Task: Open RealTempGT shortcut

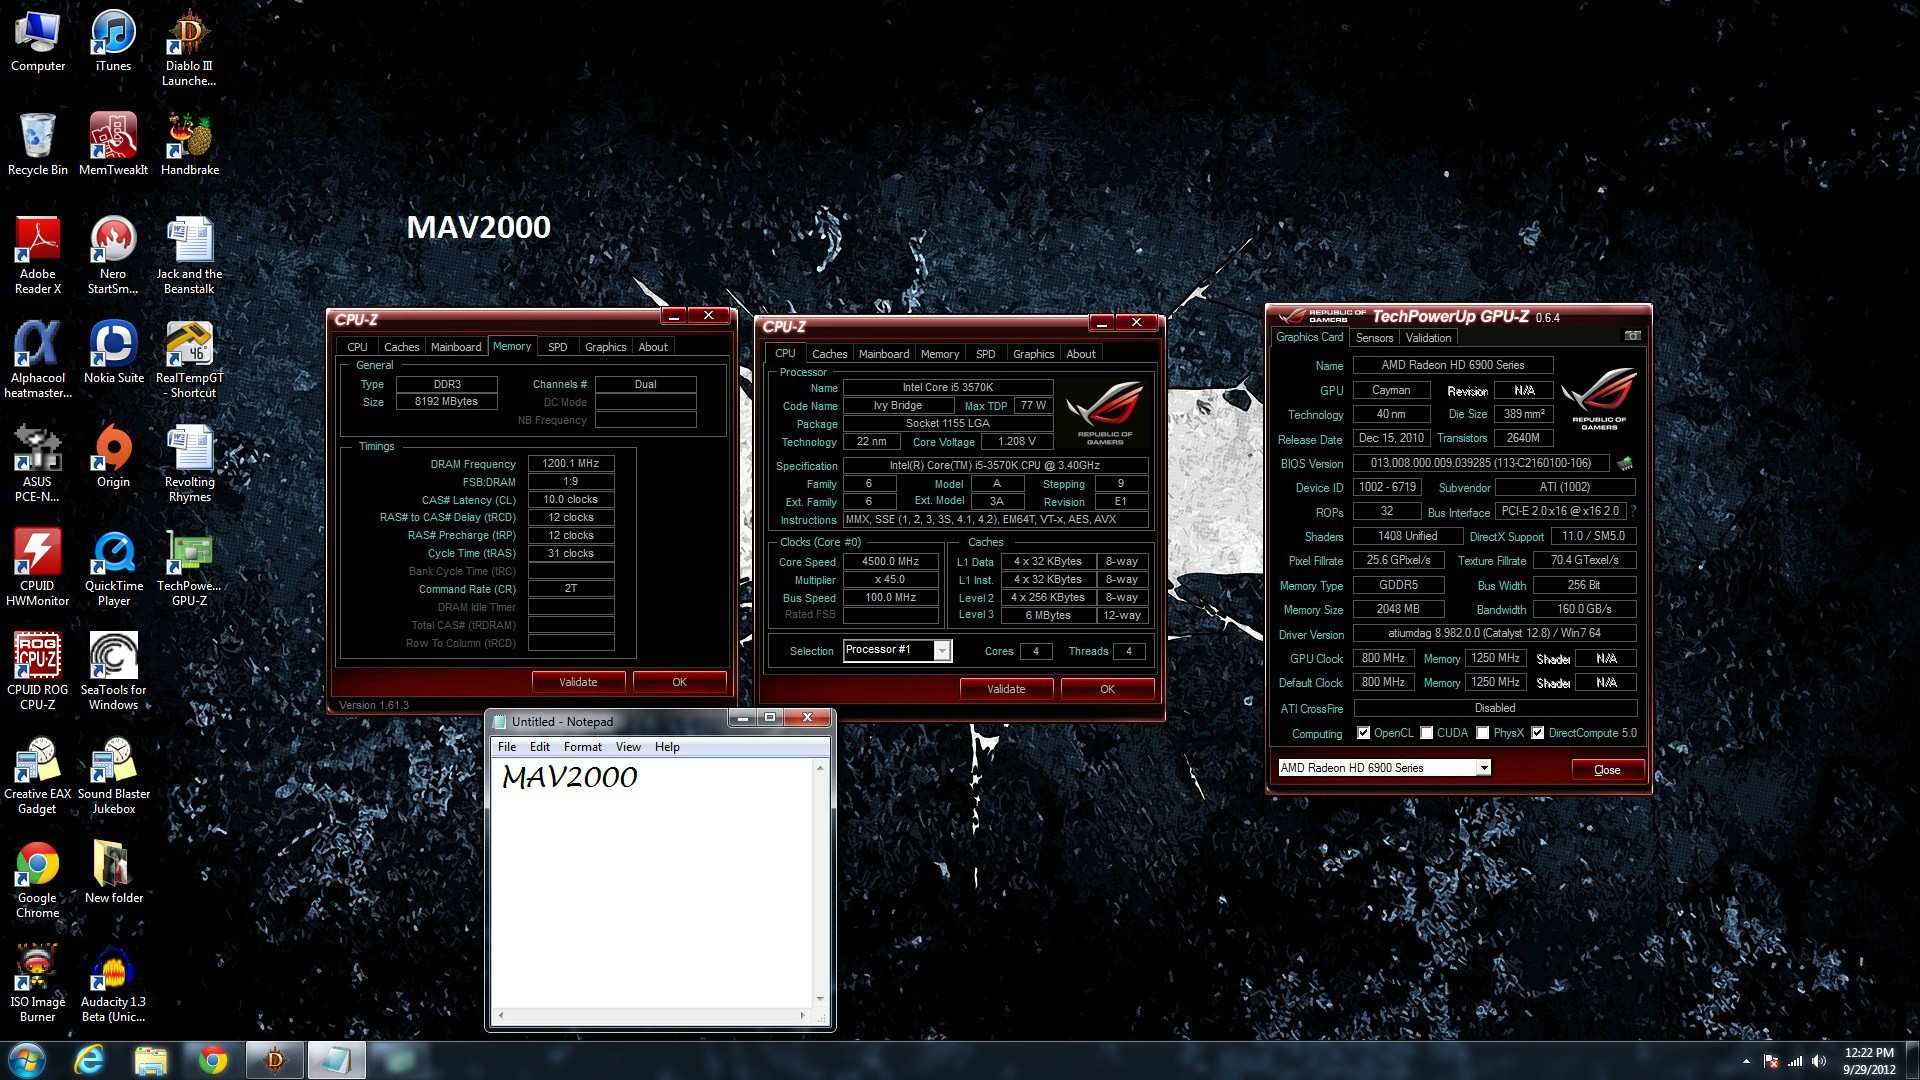Action: point(189,360)
